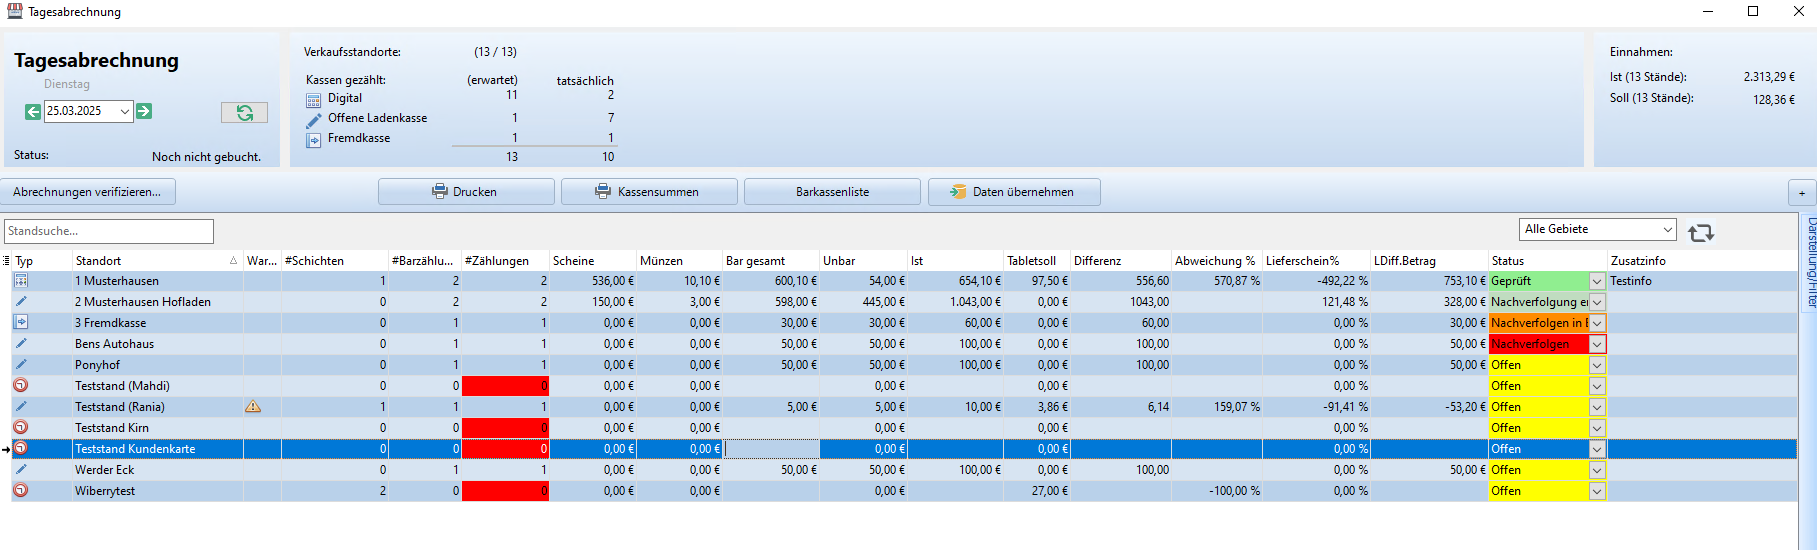Click the grid column chooser icon beside Typ

(6, 261)
